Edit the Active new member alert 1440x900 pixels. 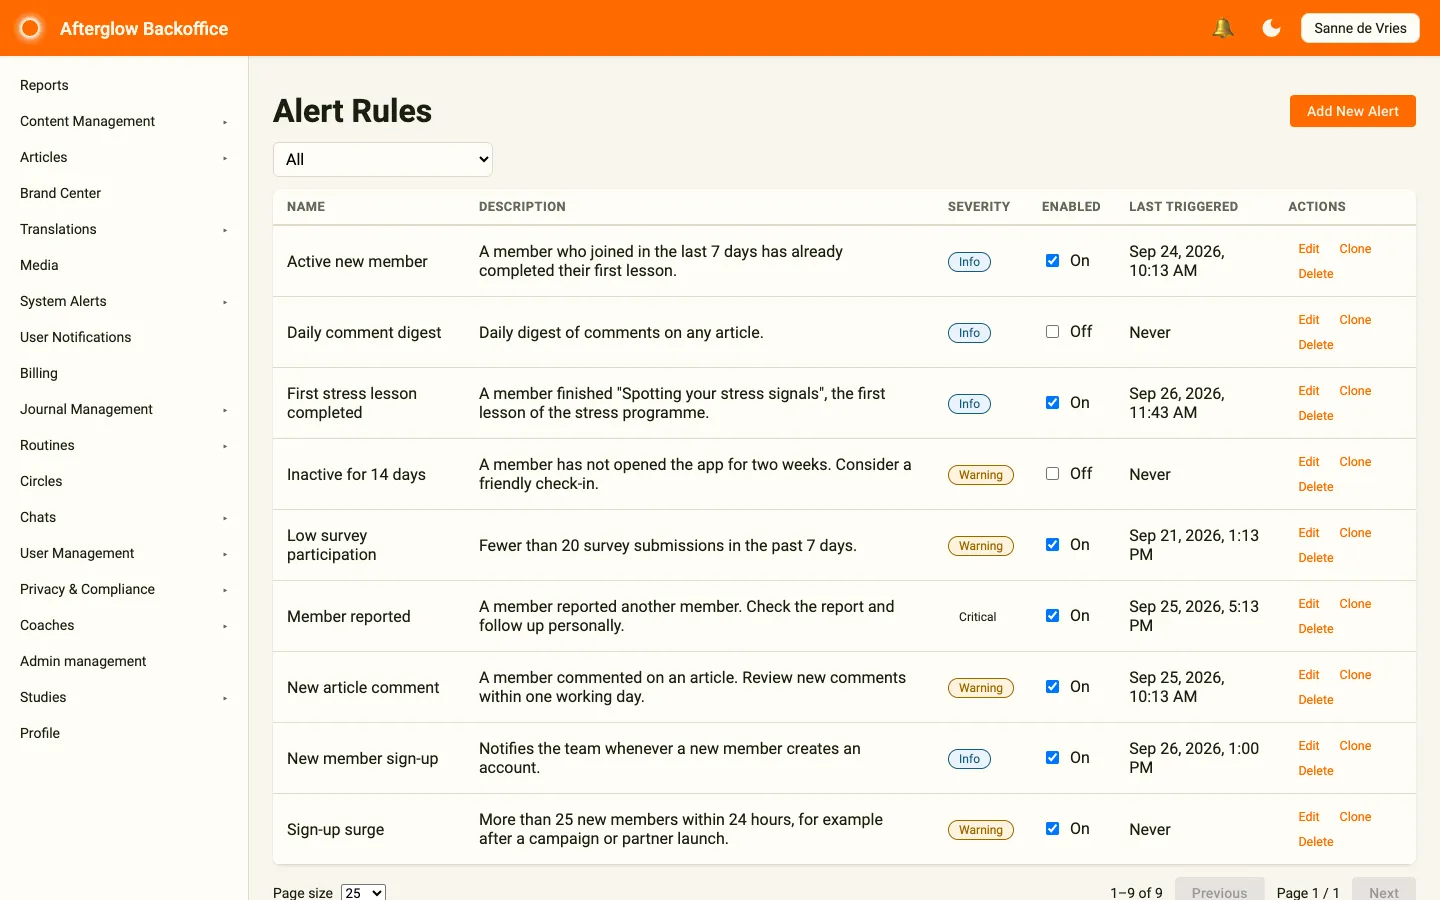tap(1309, 249)
